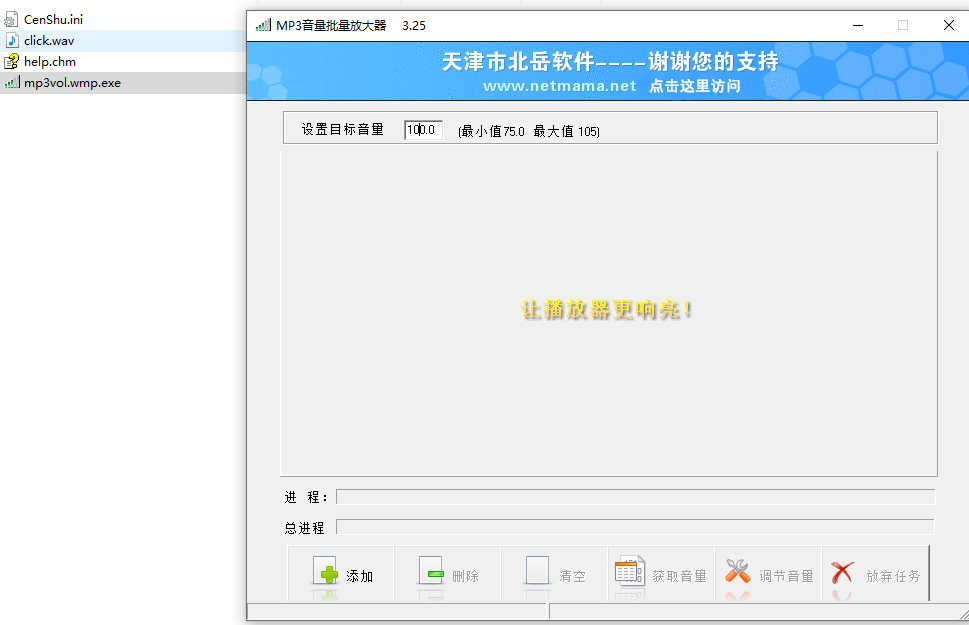Select the click.wav file name
969x625 pixels.
click(x=49, y=41)
